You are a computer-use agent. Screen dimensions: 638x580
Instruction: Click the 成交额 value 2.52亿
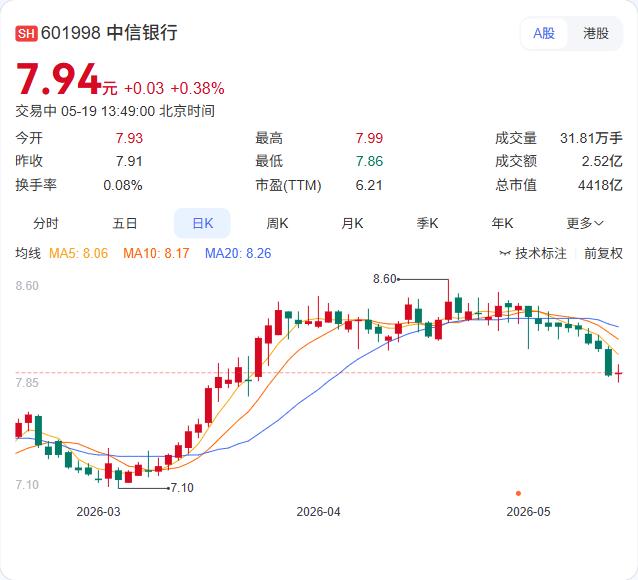(x=602, y=161)
